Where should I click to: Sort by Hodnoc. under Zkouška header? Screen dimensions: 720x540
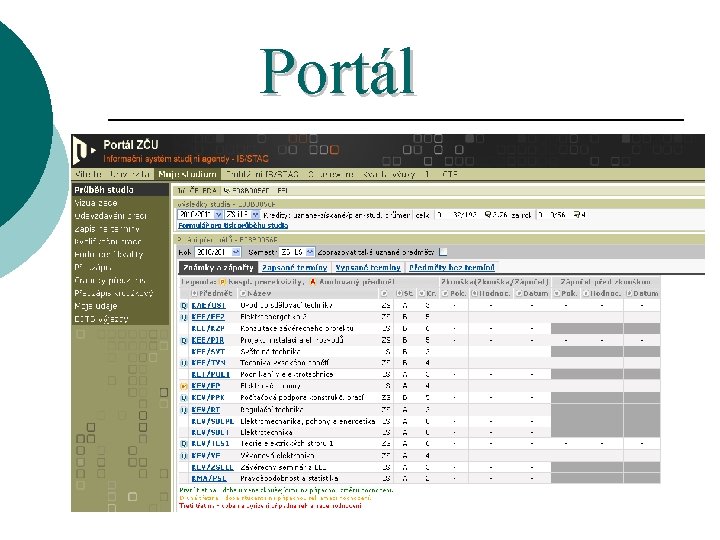point(474,293)
